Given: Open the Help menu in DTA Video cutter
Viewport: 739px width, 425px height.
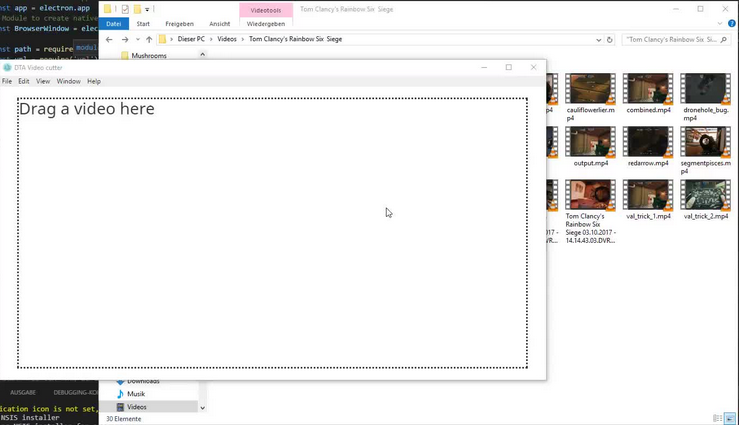Looking at the screenshot, I should [x=94, y=81].
